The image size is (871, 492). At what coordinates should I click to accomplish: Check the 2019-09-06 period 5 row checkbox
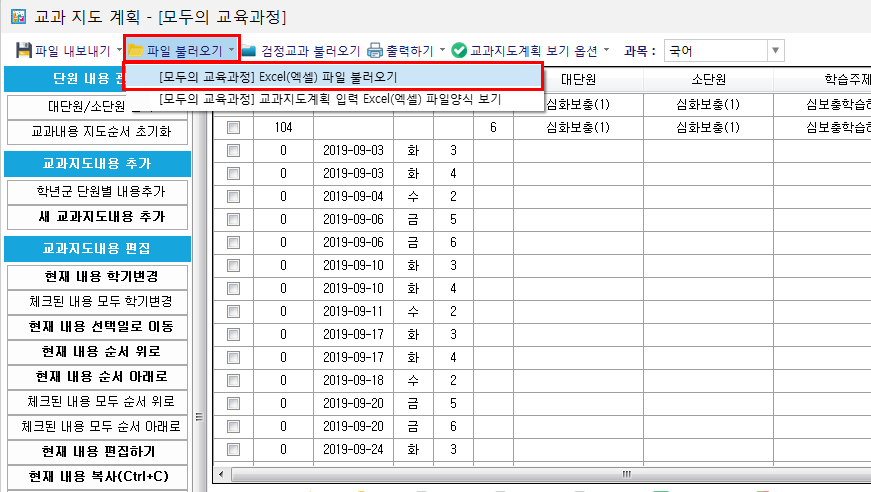click(x=233, y=219)
